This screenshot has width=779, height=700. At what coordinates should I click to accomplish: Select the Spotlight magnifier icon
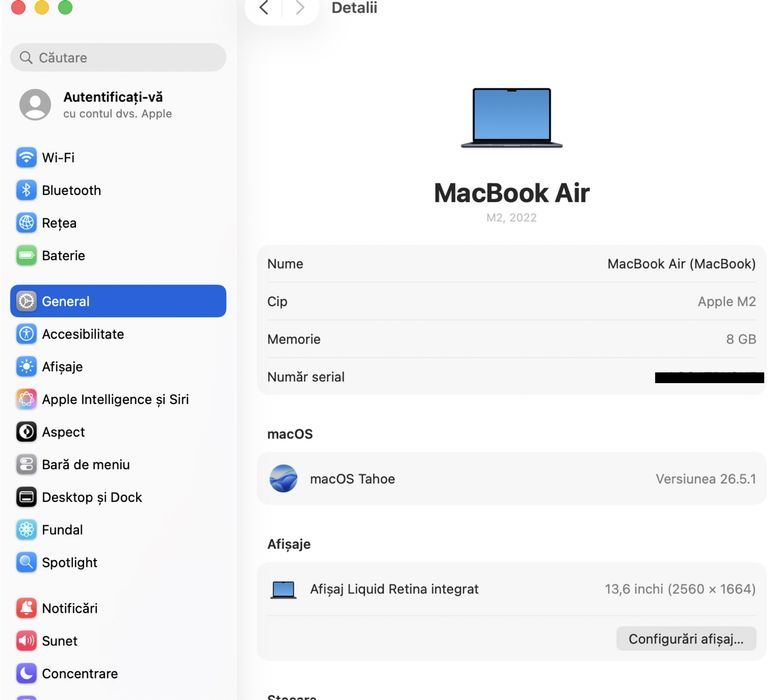coord(26,562)
